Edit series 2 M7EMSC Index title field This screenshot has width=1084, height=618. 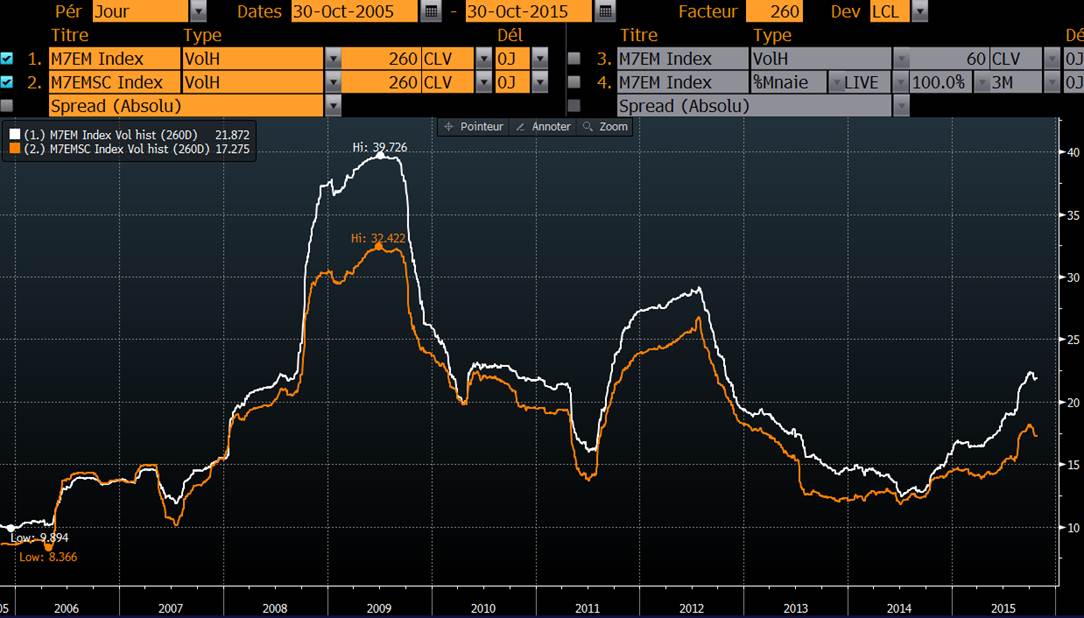pos(114,82)
